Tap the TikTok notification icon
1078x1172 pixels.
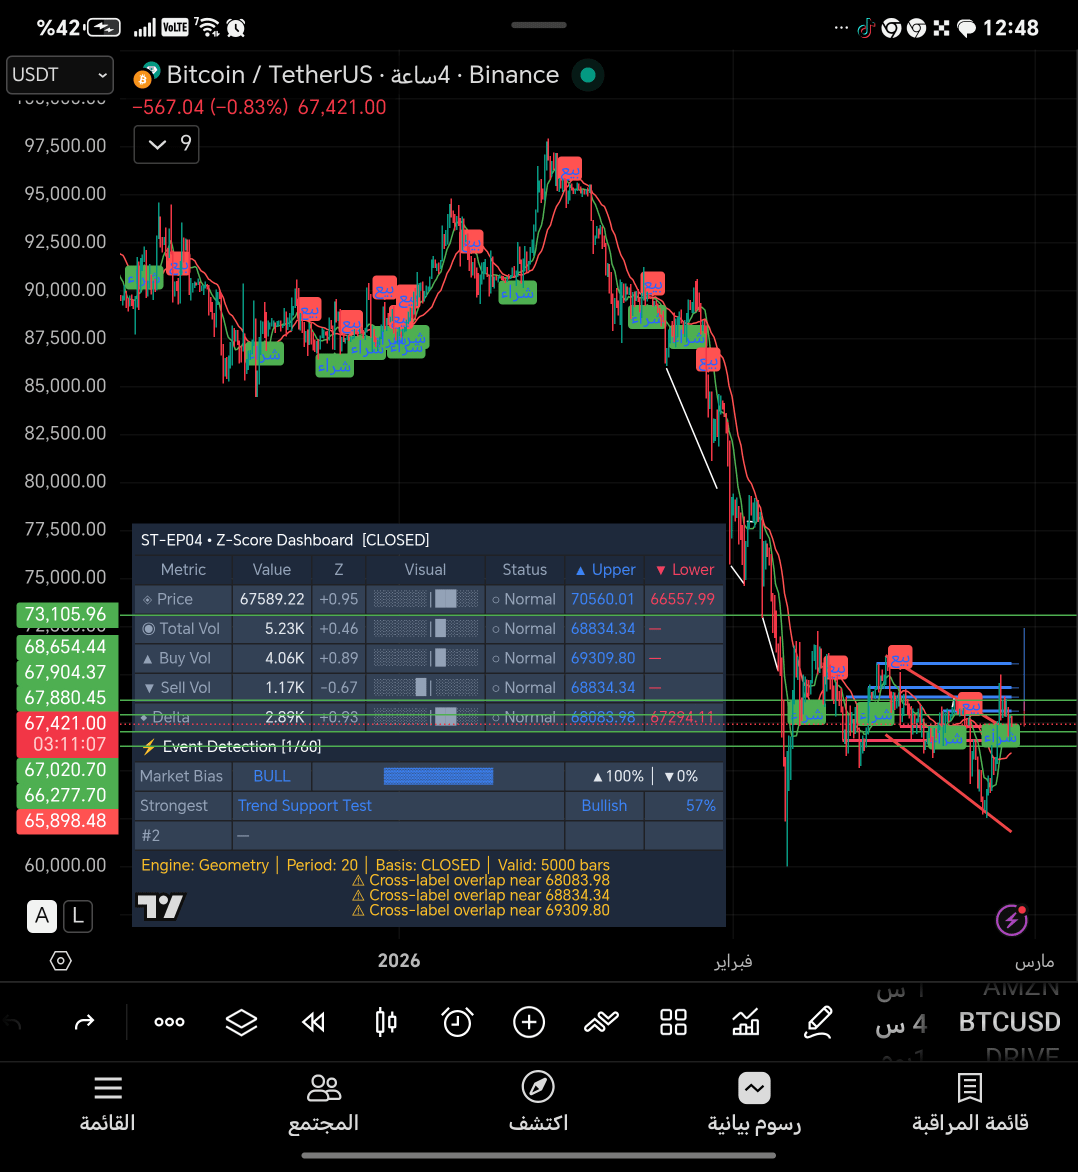click(866, 28)
